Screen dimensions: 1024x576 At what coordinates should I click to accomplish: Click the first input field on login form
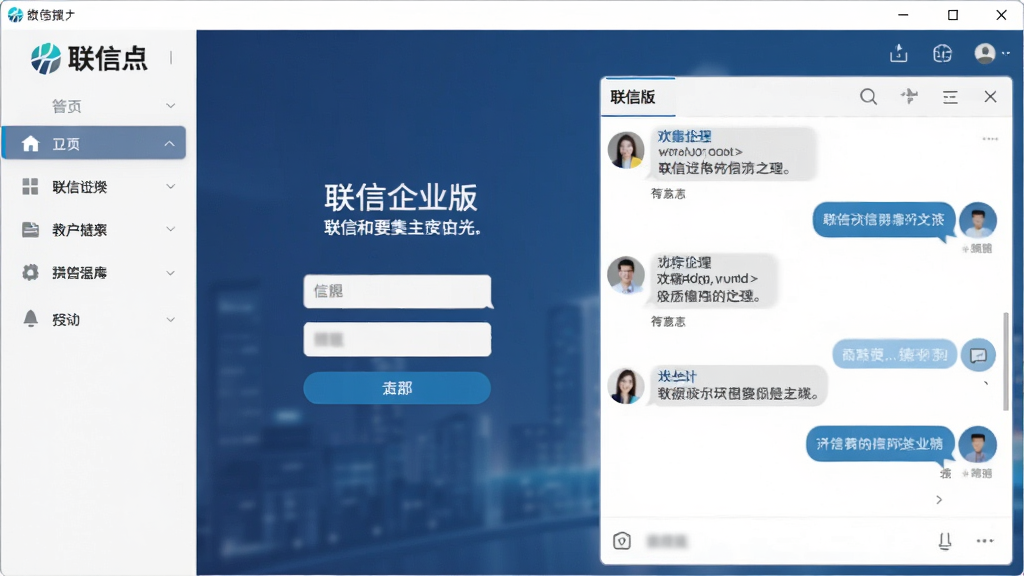click(x=397, y=291)
